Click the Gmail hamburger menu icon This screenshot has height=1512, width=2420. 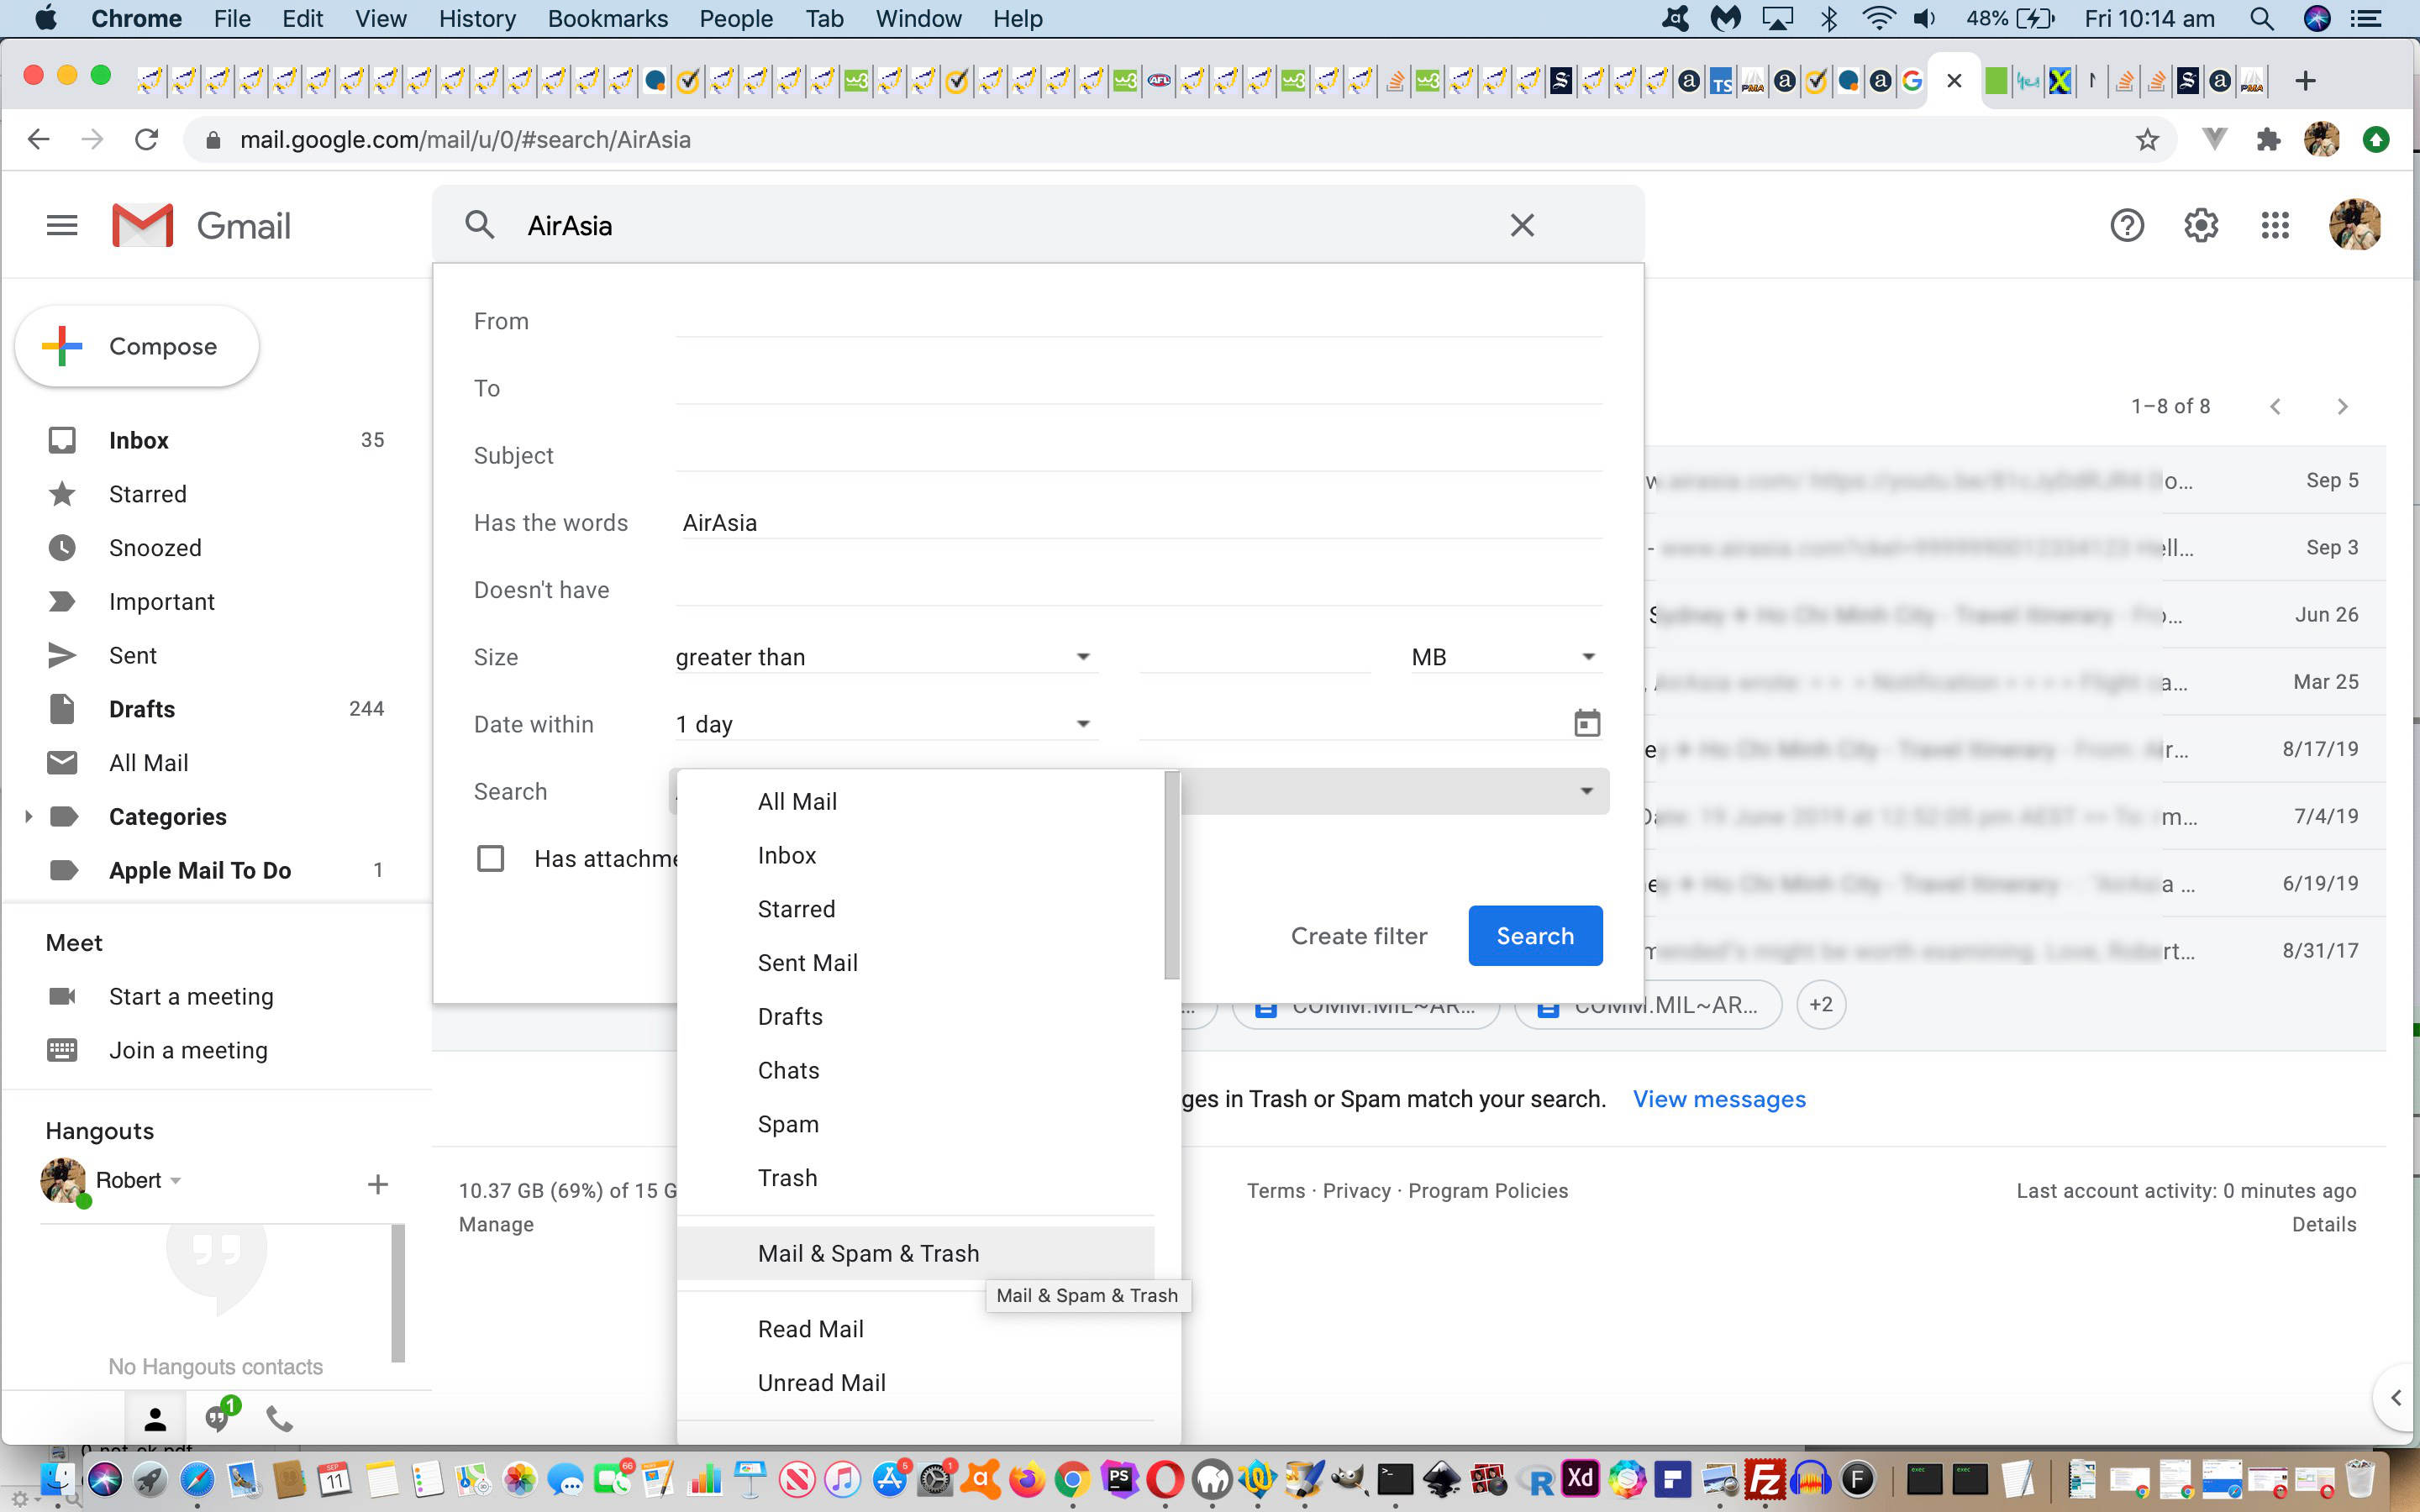61,225
